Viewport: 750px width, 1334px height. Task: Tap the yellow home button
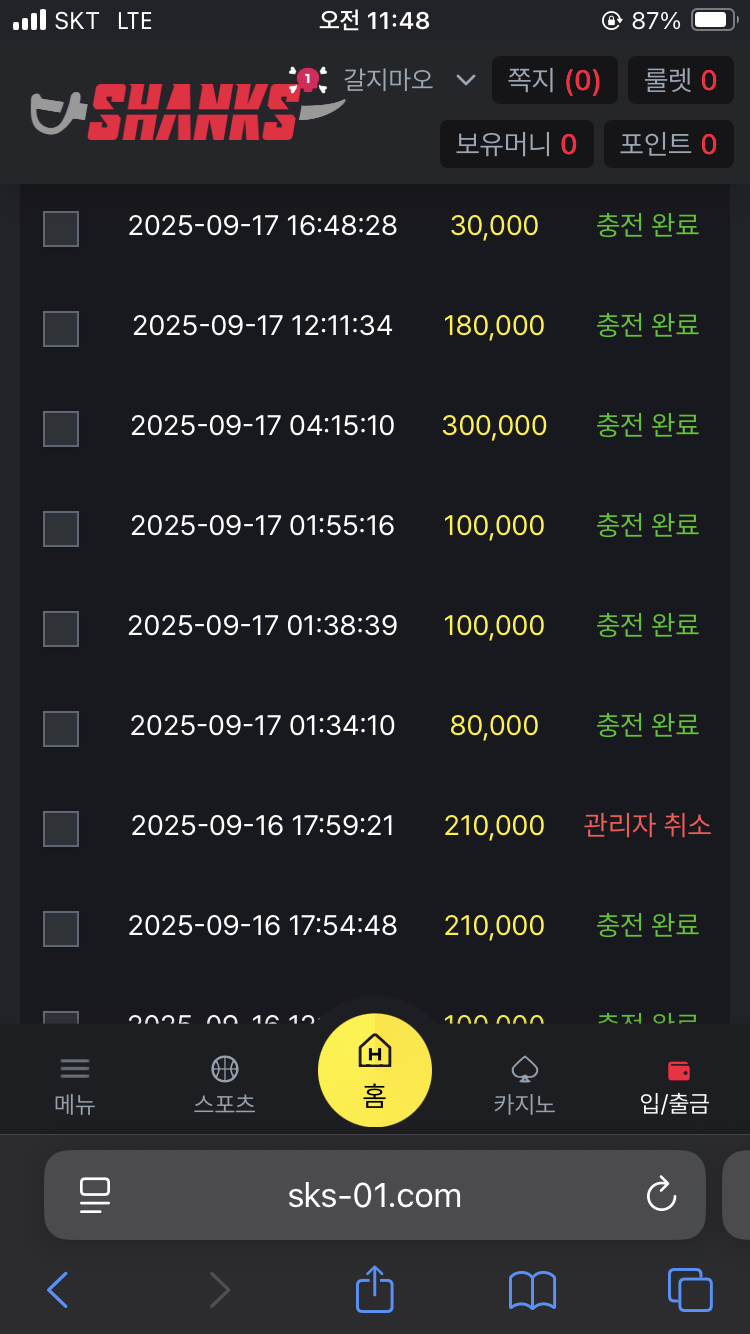coord(375,1071)
